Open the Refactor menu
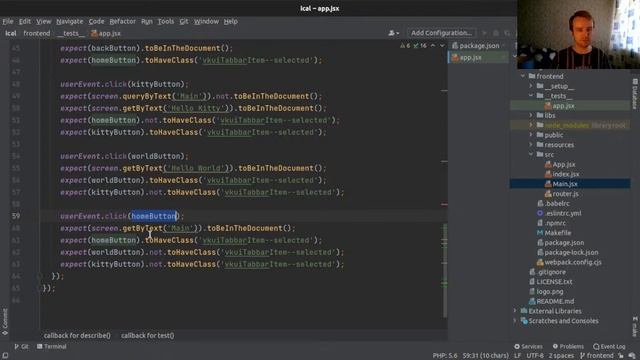640x360 pixels. point(122,22)
